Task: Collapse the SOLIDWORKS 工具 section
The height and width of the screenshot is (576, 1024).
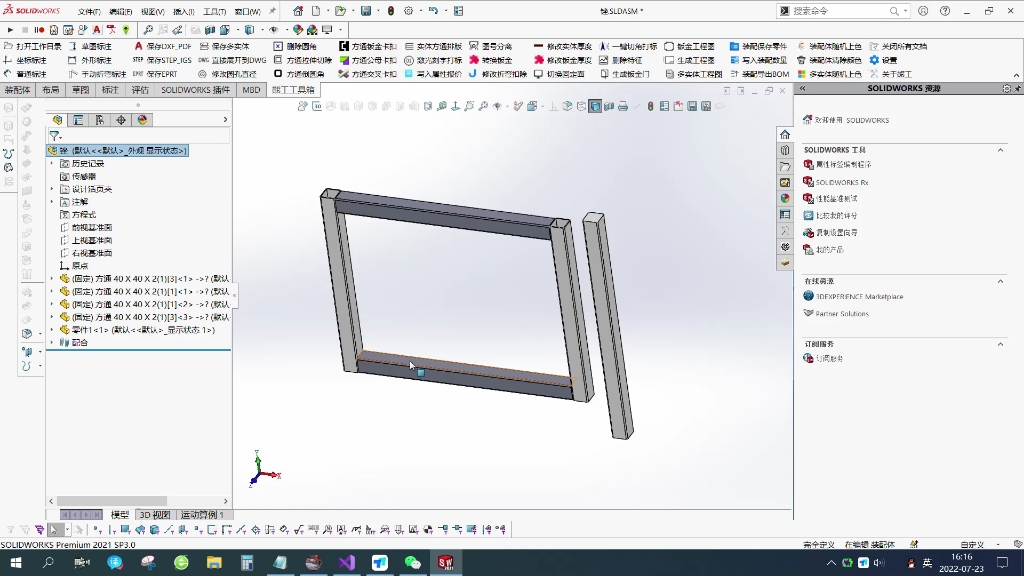Action: pyautogui.click(x=999, y=148)
